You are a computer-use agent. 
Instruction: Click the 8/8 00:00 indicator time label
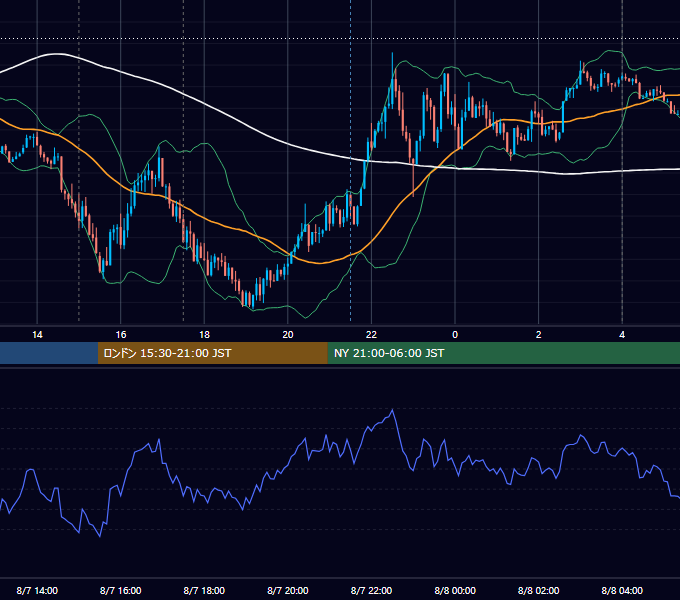coord(455,591)
